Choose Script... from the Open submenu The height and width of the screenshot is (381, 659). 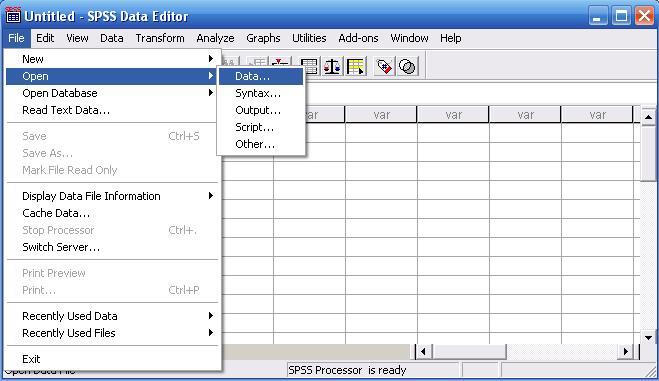[261, 127]
